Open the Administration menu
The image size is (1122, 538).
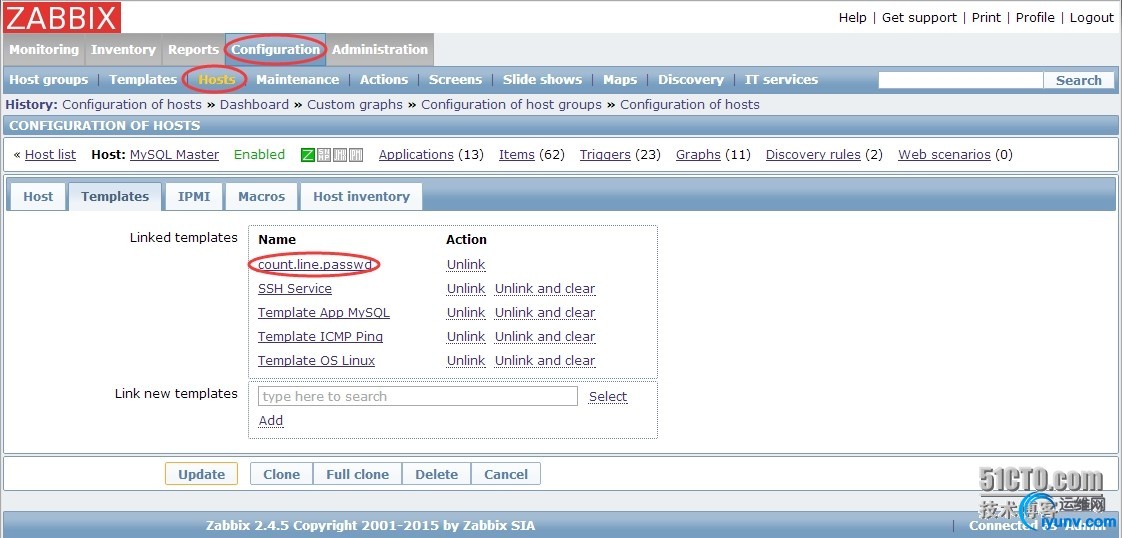[380, 50]
